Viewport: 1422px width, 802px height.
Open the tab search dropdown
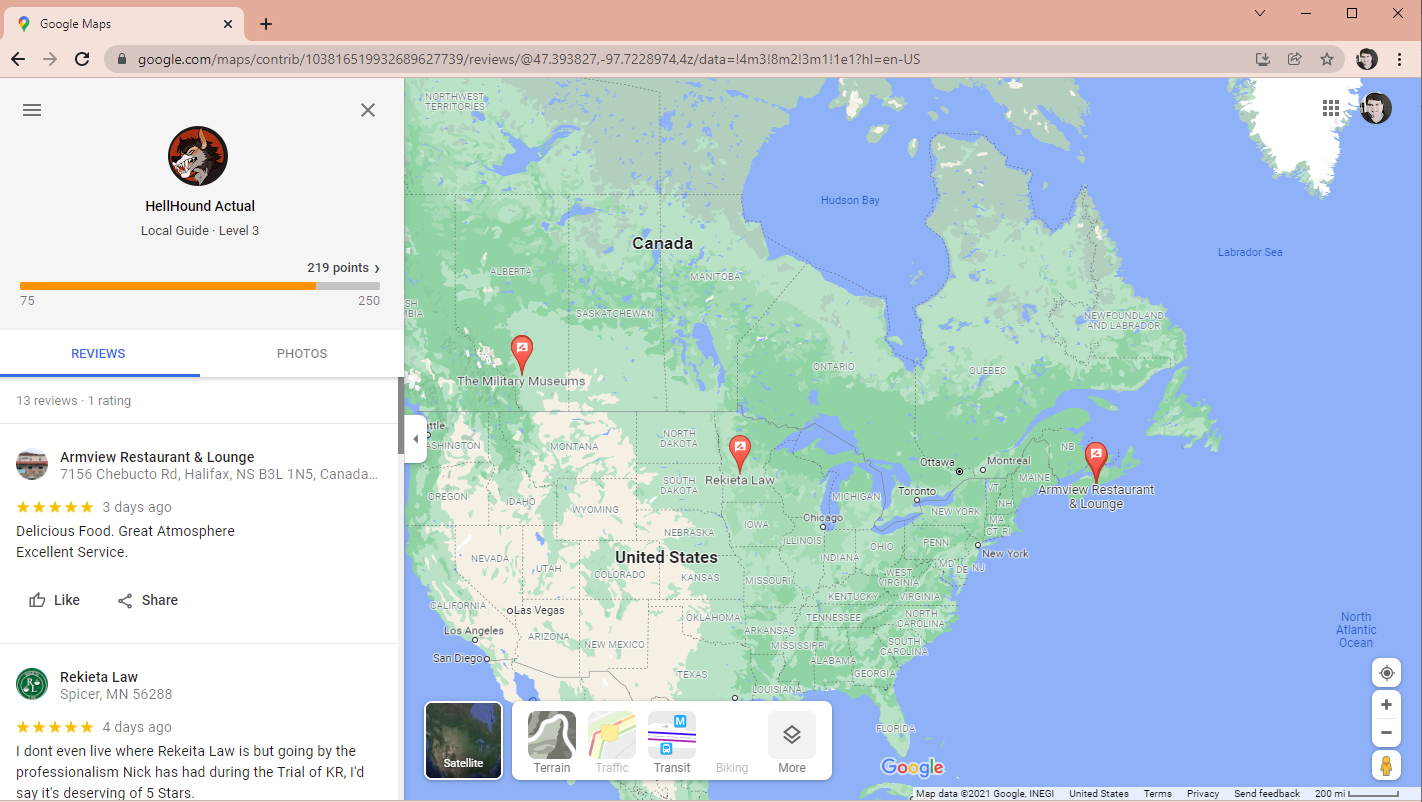(1260, 13)
